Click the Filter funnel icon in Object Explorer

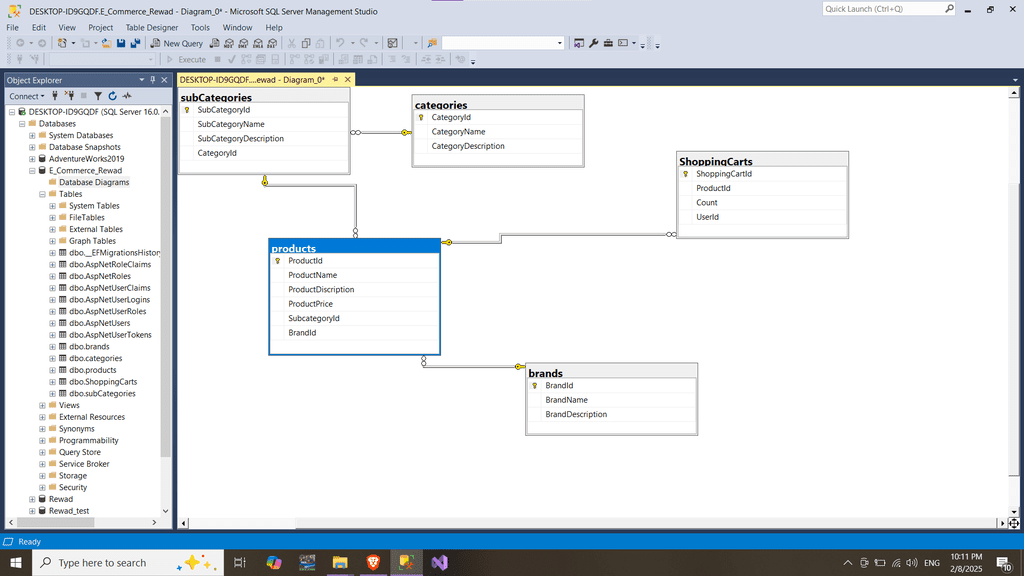(x=98, y=96)
